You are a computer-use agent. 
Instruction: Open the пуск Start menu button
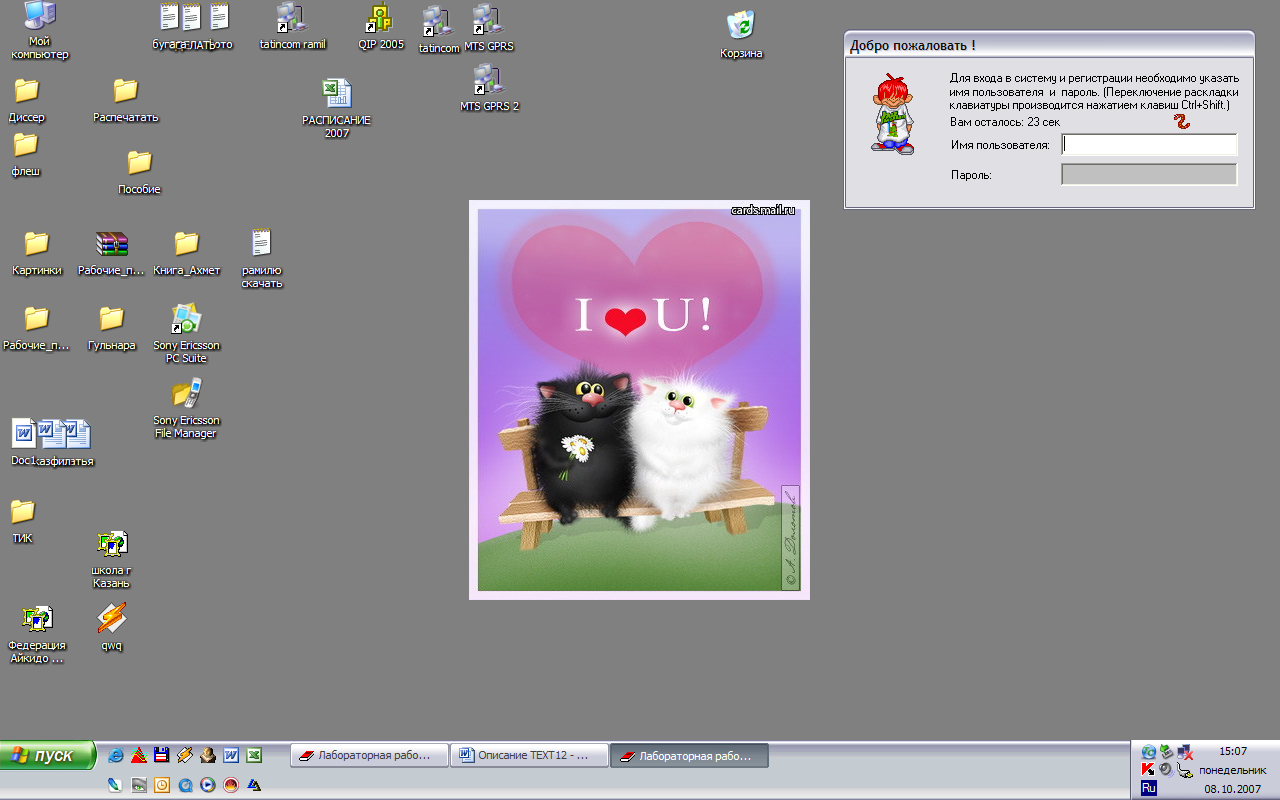click(47, 755)
